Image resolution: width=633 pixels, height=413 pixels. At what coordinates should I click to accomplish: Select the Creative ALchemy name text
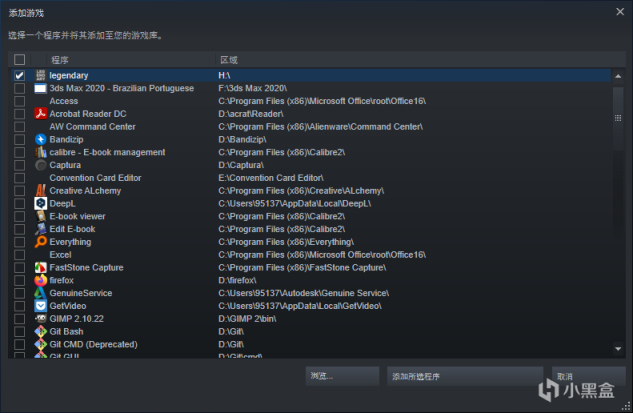click(x=85, y=191)
